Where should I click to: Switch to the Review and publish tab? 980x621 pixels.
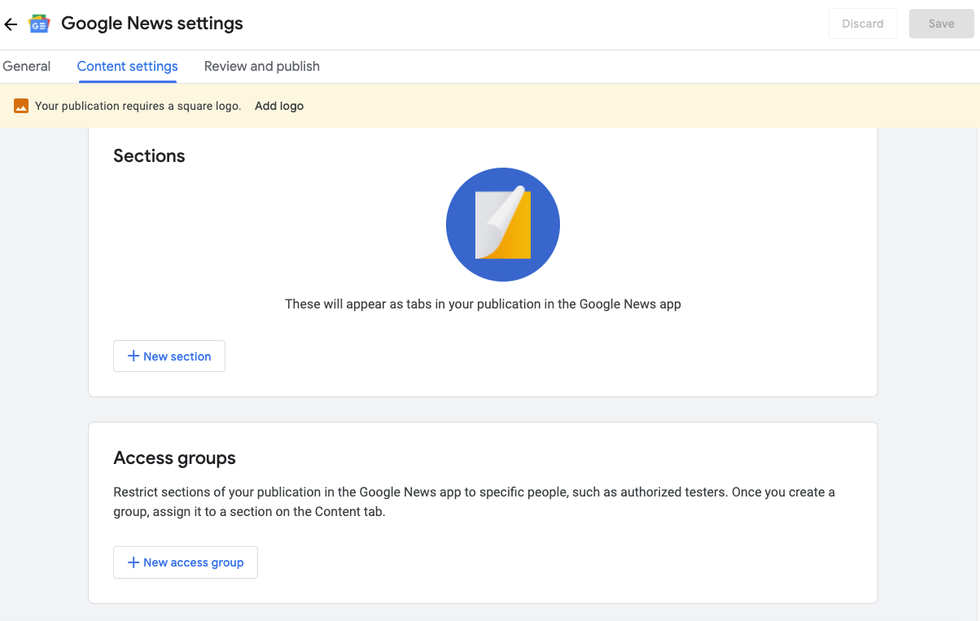pos(262,67)
